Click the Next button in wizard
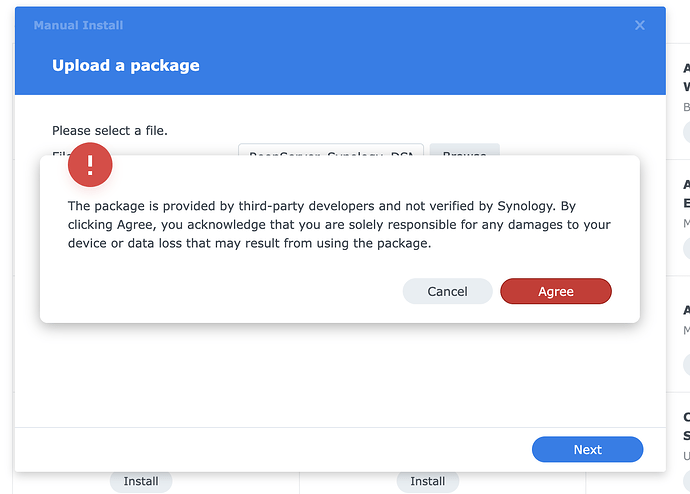Image resolution: width=690 pixels, height=494 pixels. 587,449
